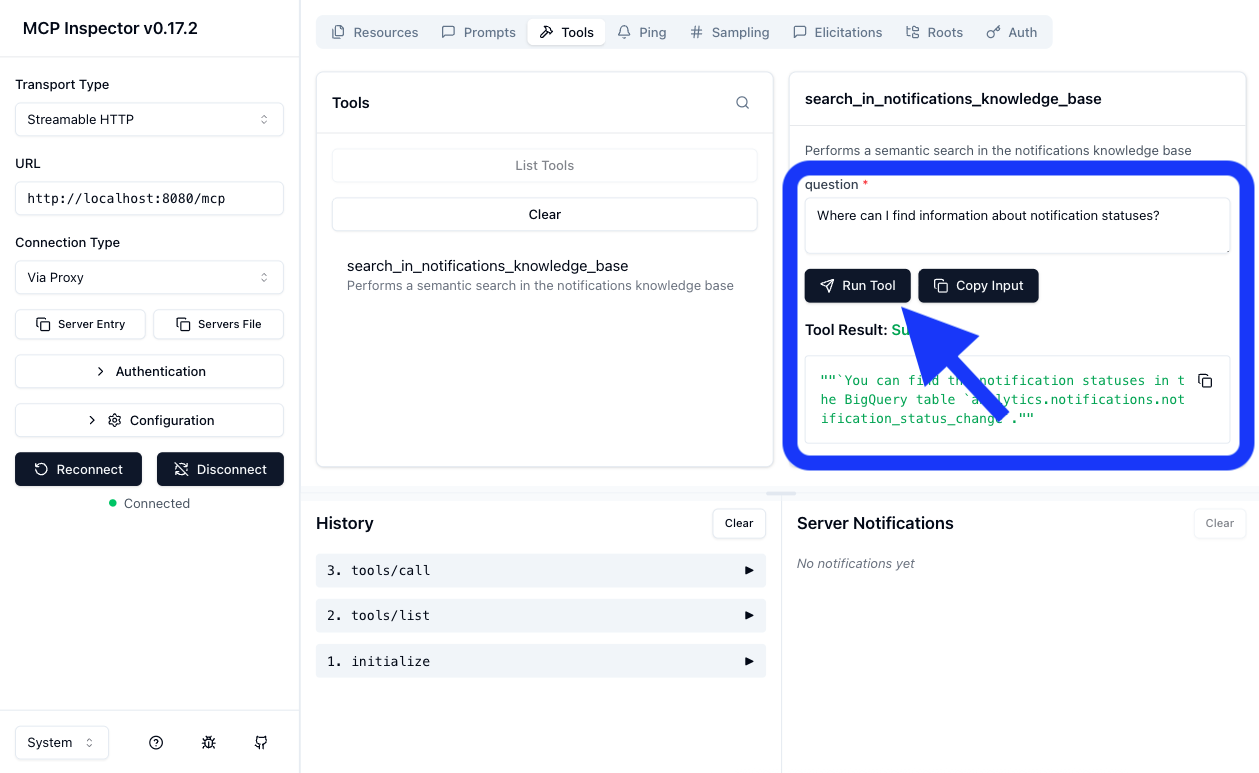This screenshot has width=1259, height=773.
Task: Open the Connection Type dropdown
Action: point(149,277)
